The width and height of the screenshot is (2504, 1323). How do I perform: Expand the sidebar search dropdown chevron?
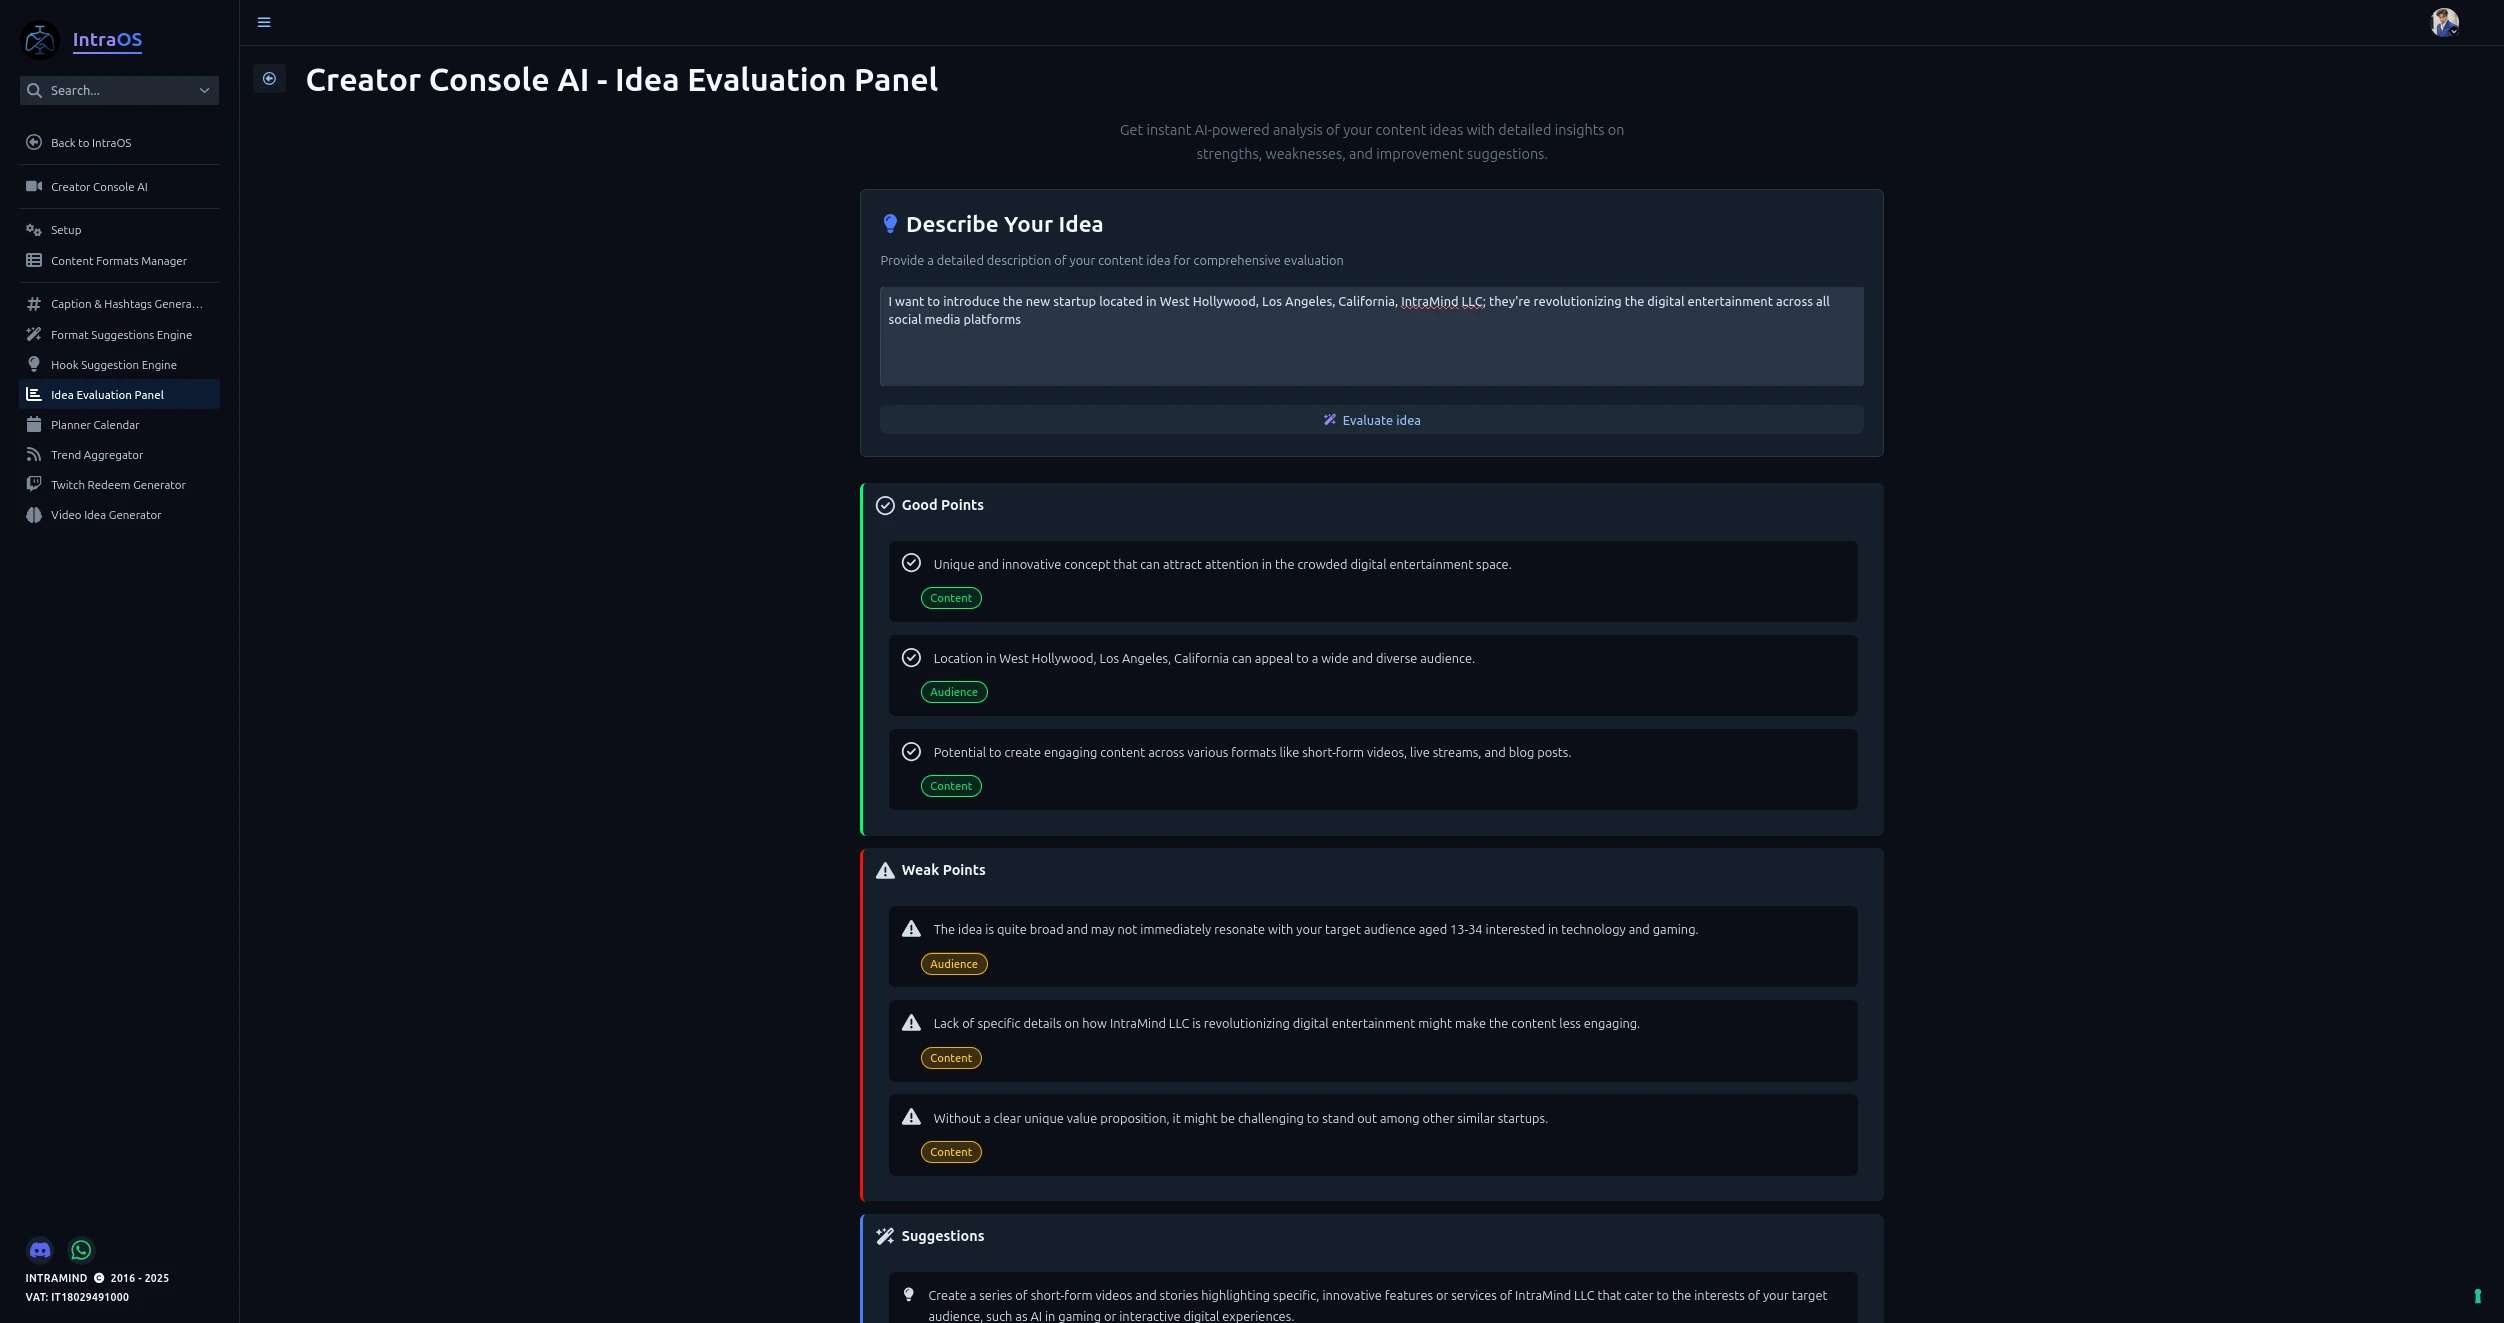pyautogui.click(x=204, y=91)
